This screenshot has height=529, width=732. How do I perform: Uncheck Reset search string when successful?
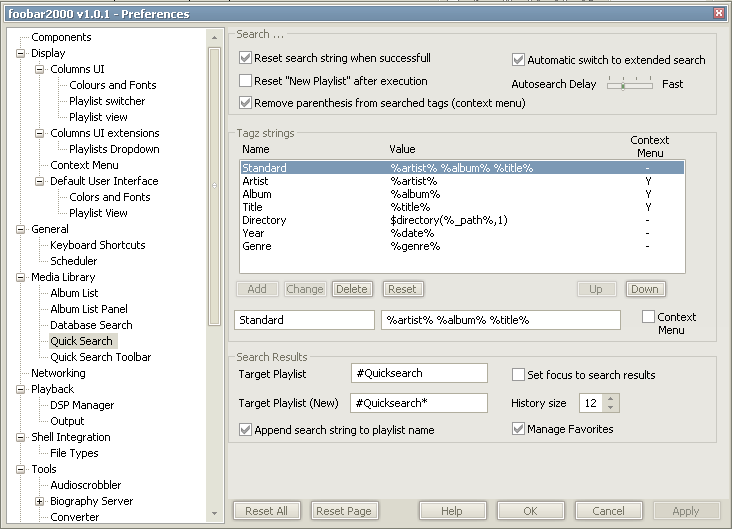click(x=246, y=59)
